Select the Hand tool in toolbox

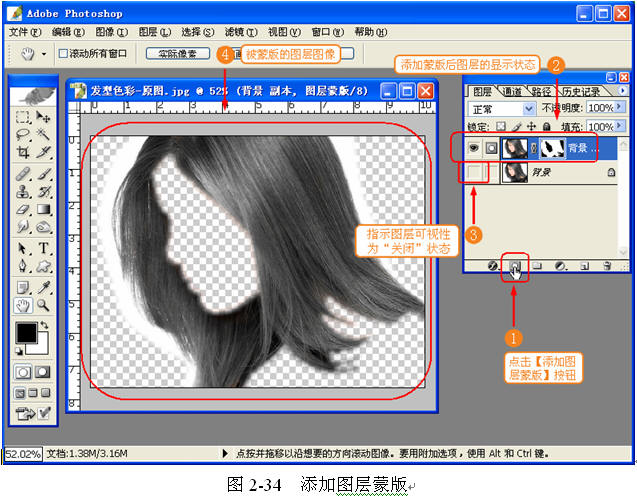pyautogui.click(x=23, y=305)
